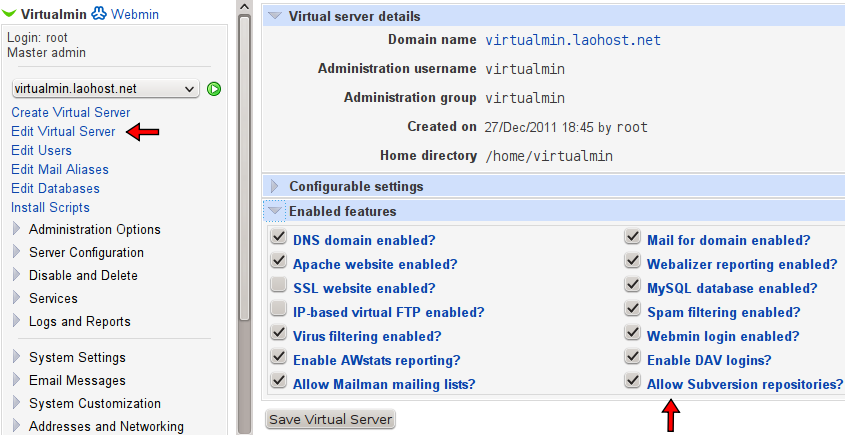Viewport: 845px width, 435px height.
Task: Expand Disable and Delete menu
Action: pyautogui.click(x=83, y=275)
